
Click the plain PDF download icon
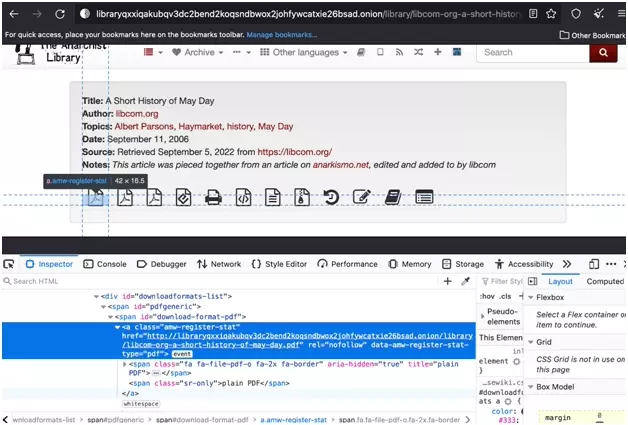[x=95, y=197]
